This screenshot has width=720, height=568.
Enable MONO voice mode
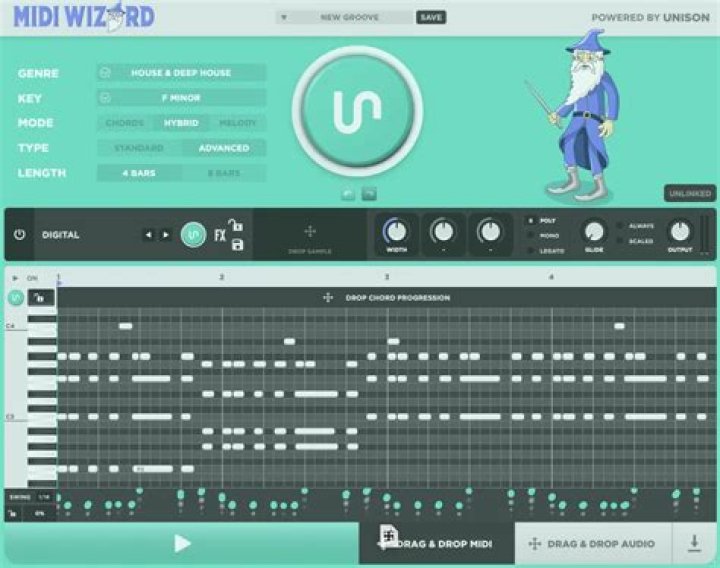pos(531,235)
